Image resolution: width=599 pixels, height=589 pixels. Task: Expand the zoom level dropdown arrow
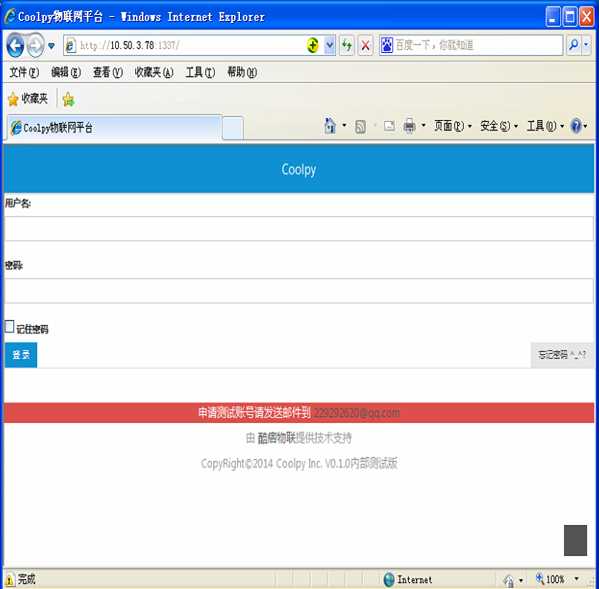(x=576, y=579)
